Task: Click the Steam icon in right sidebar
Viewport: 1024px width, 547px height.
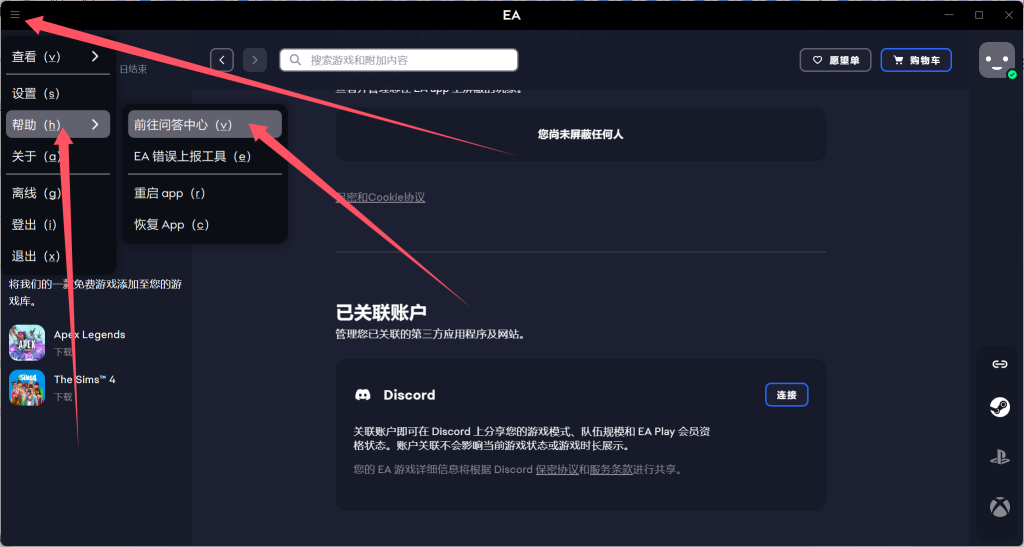Action: [x=999, y=407]
